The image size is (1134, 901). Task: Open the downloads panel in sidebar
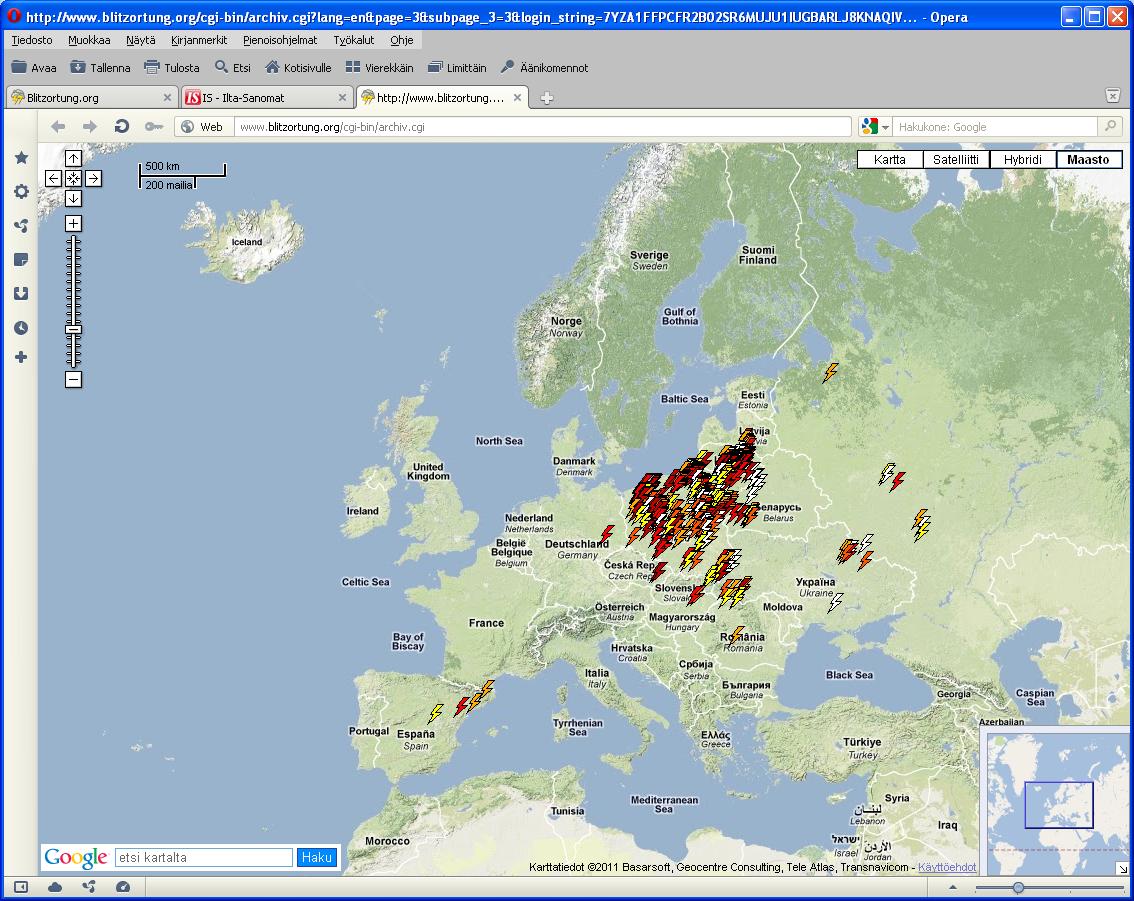(21, 294)
